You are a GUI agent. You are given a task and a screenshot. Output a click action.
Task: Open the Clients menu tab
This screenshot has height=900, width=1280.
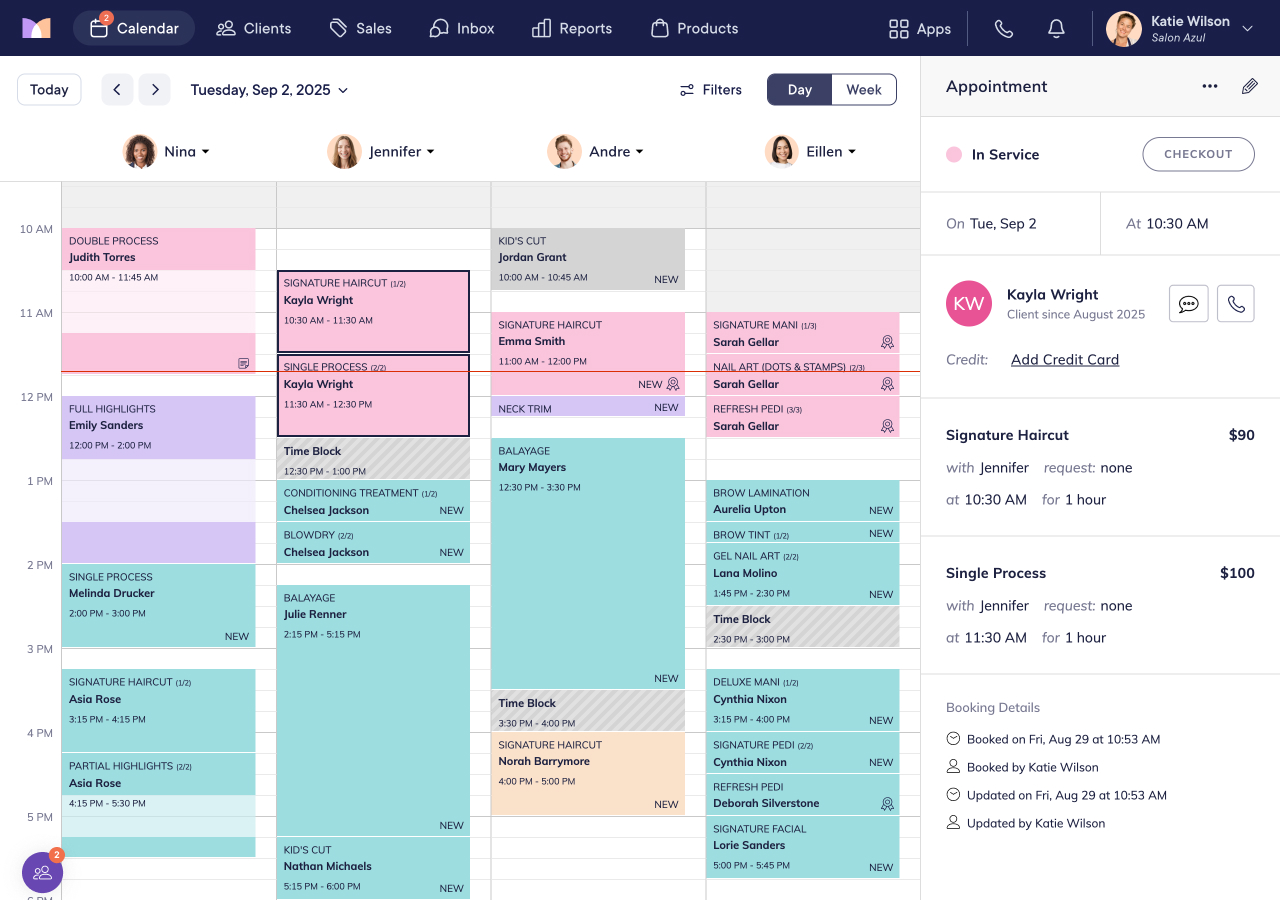254,28
